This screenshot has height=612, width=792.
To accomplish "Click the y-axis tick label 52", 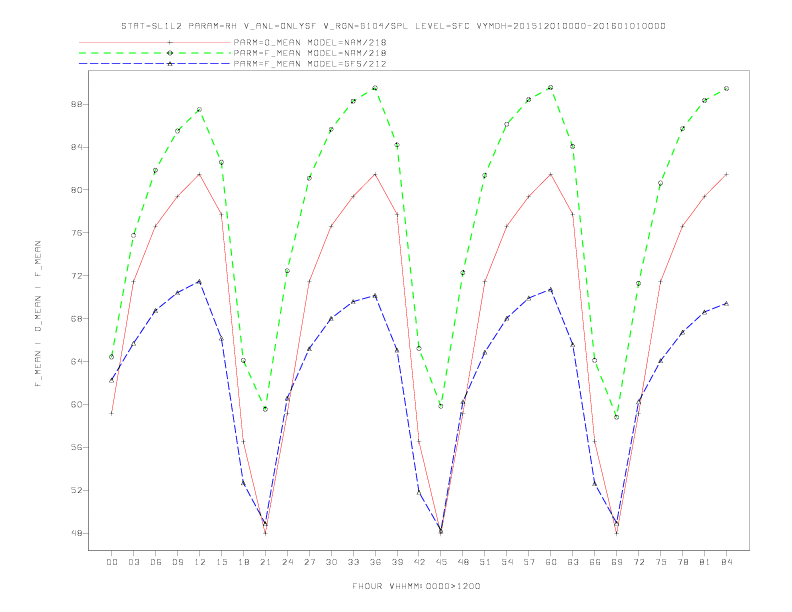I will tap(79, 490).
